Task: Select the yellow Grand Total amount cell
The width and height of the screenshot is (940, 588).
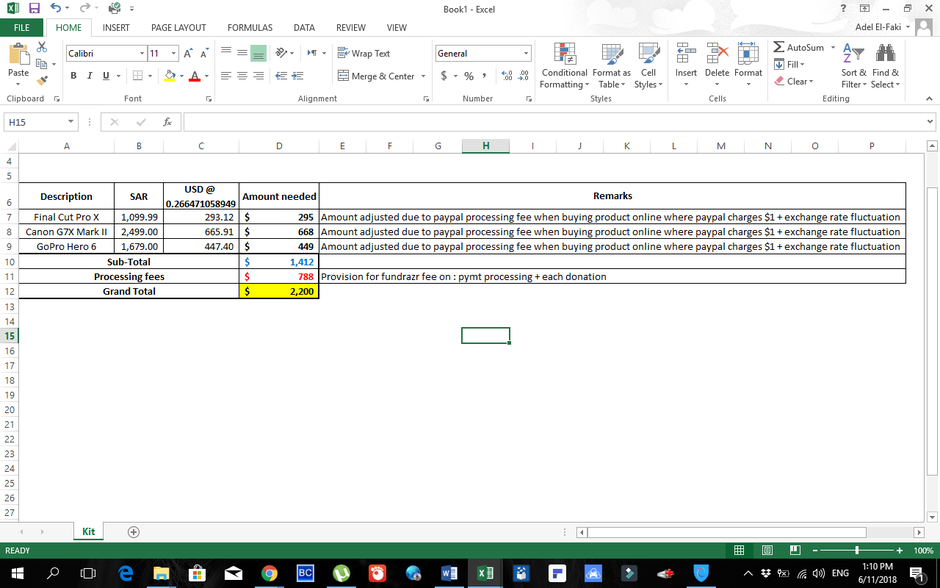Action: pos(279,291)
